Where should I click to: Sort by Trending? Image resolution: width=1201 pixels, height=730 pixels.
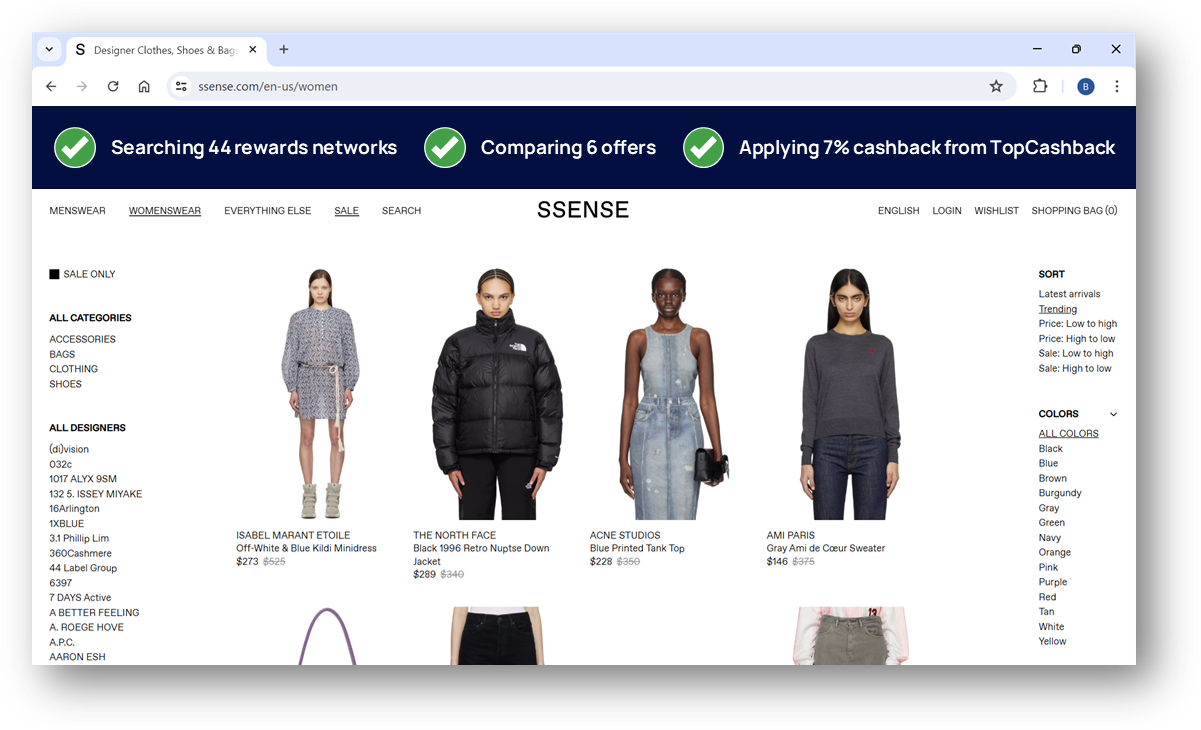tap(1058, 310)
